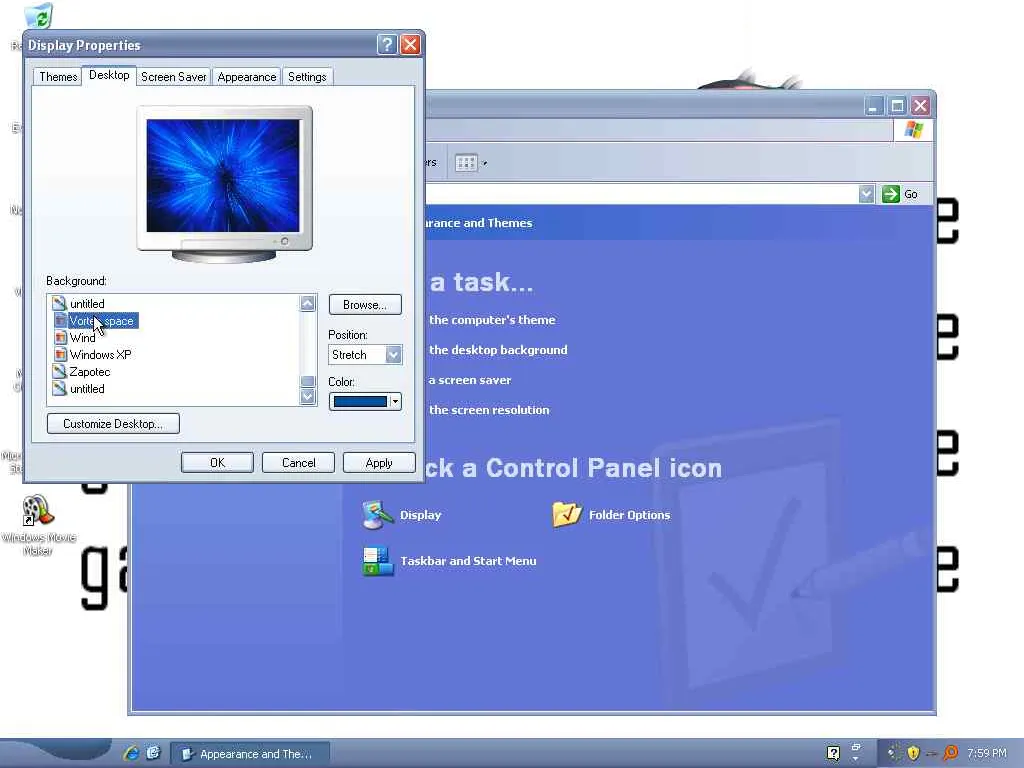Select the Desktop tab
Image resolution: width=1024 pixels, height=768 pixels.
click(109, 75)
